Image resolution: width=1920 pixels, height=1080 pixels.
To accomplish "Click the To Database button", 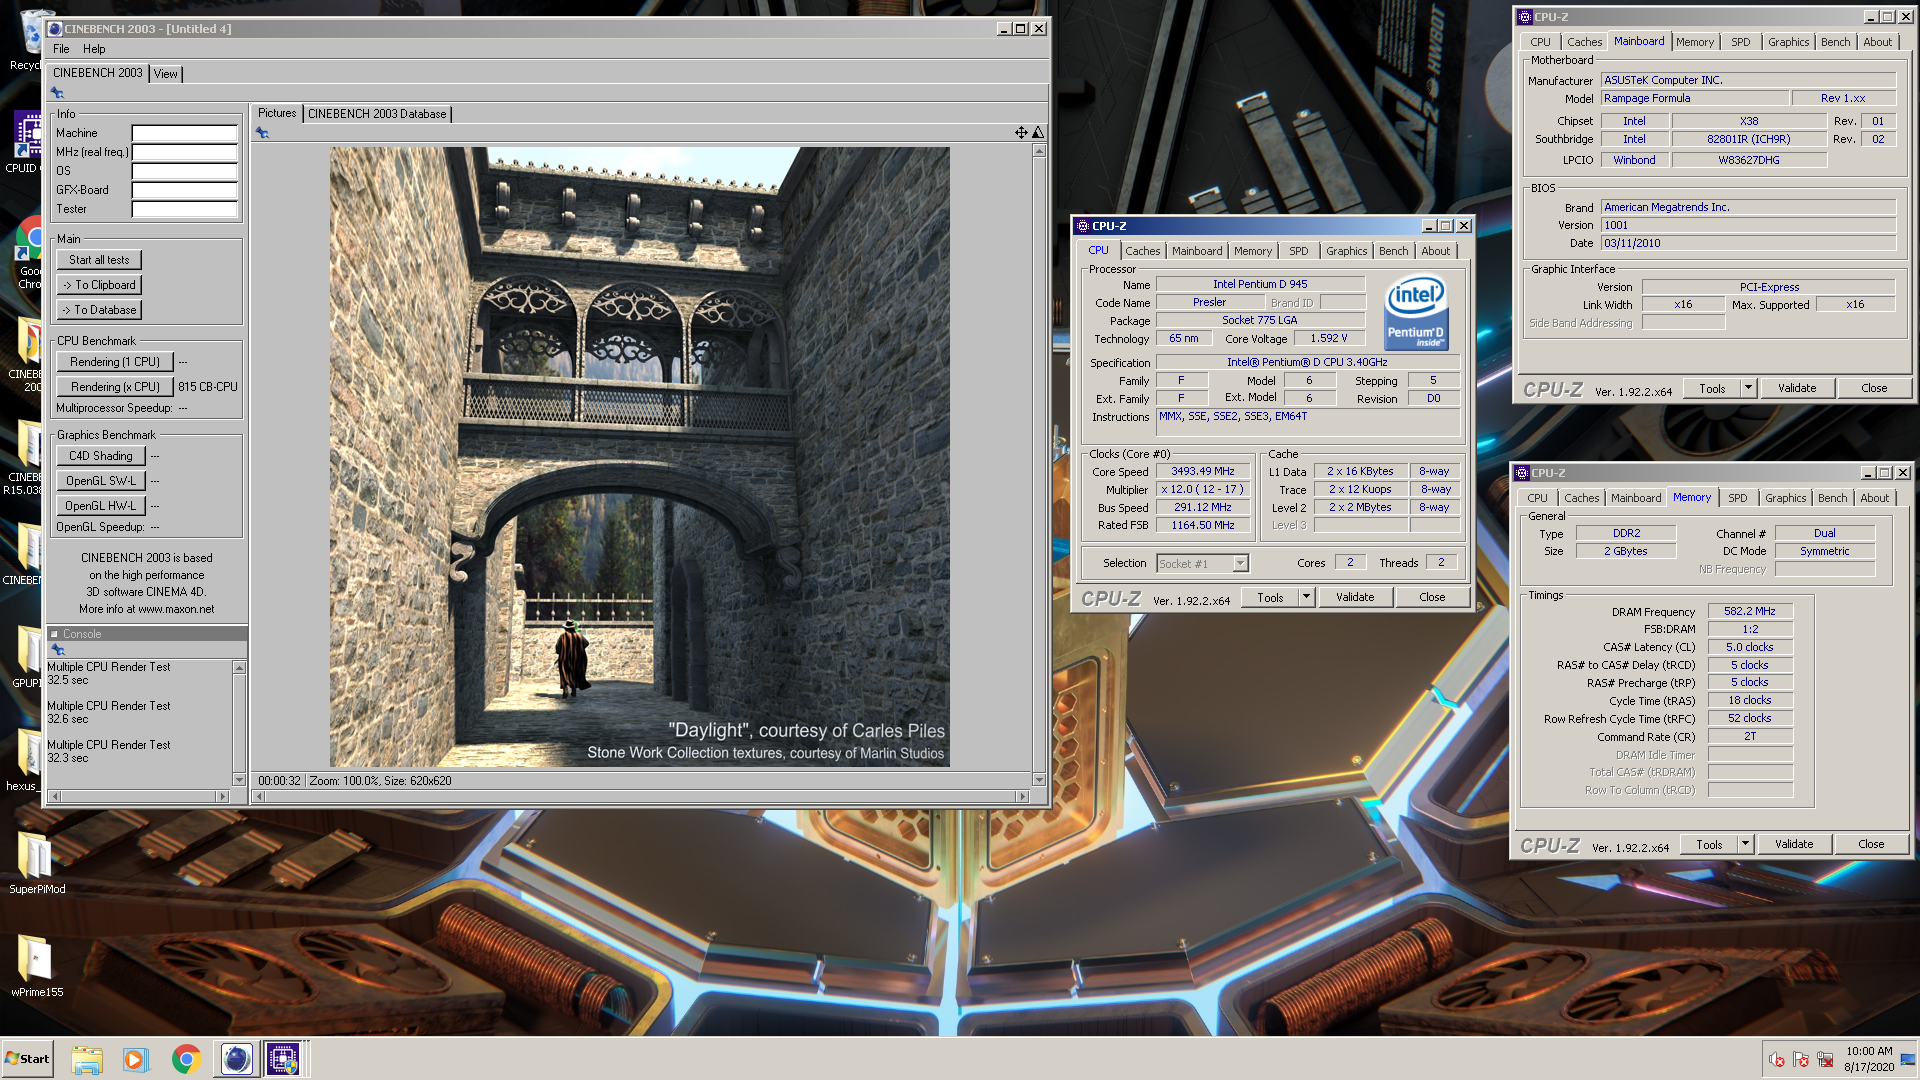I will click(99, 310).
